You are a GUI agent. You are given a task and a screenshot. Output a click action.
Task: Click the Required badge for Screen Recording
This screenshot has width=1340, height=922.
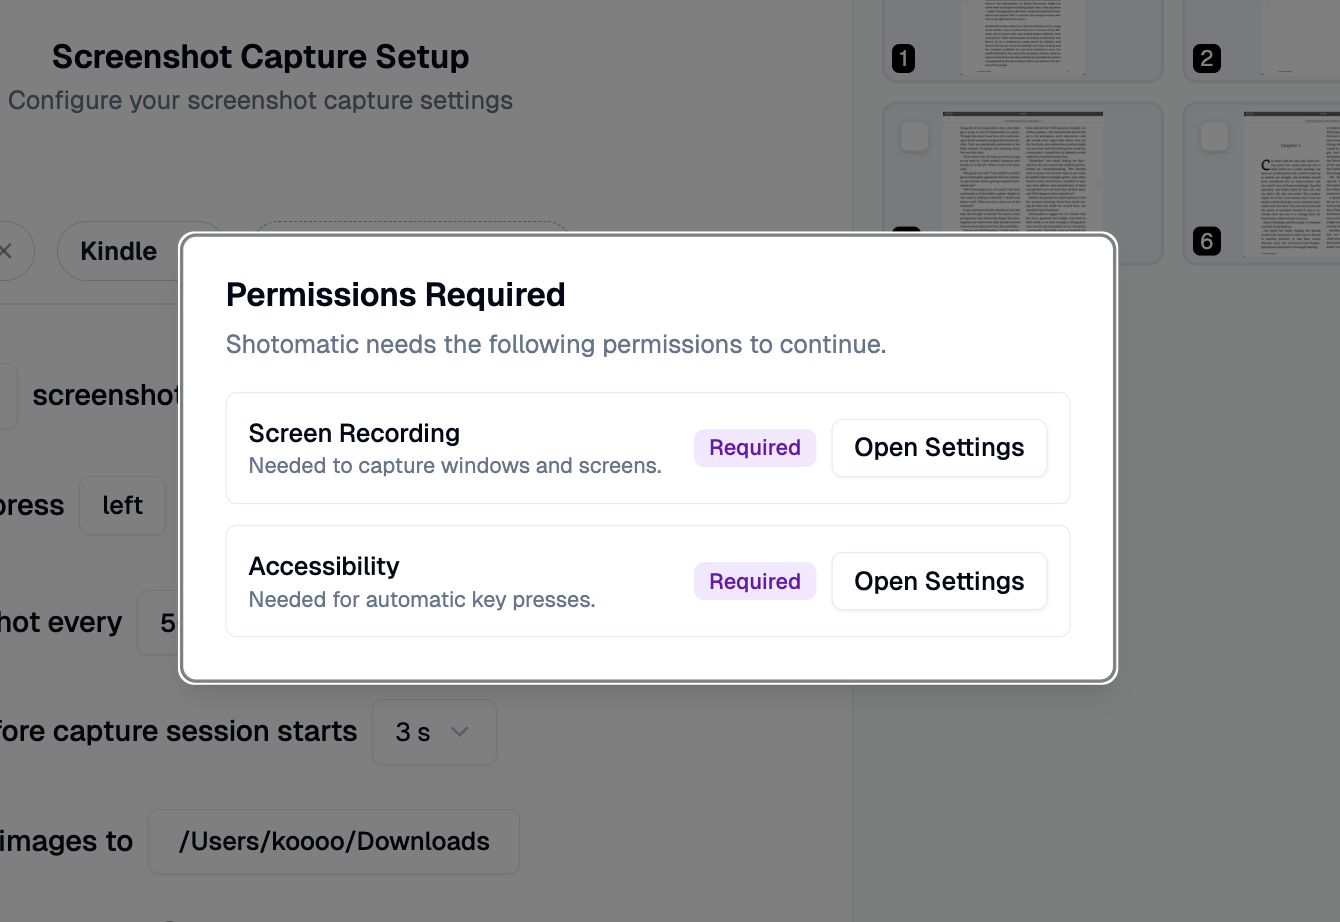coord(755,448)
